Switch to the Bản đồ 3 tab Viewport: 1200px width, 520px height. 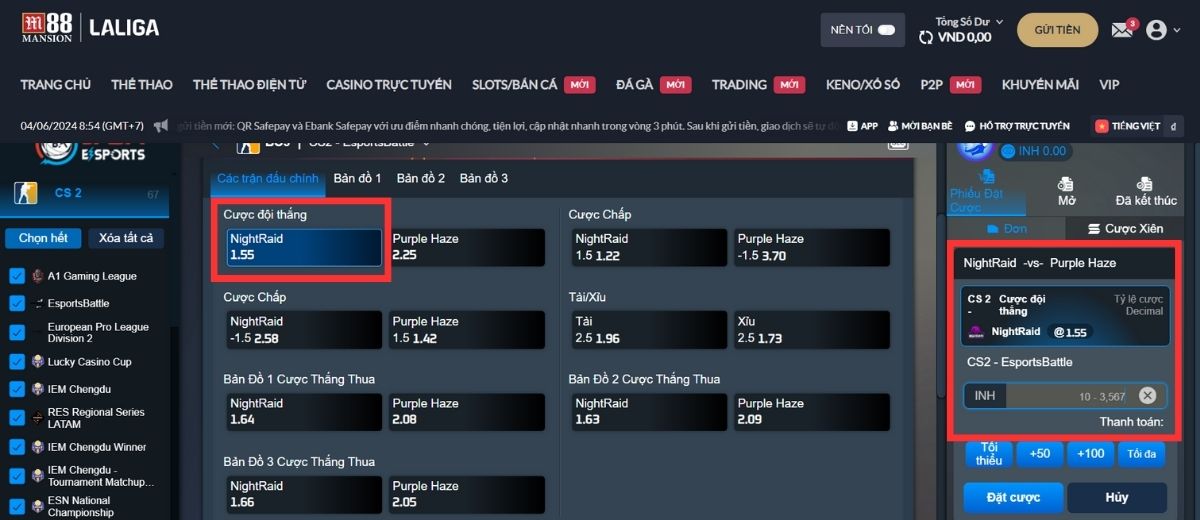(484, 178)
